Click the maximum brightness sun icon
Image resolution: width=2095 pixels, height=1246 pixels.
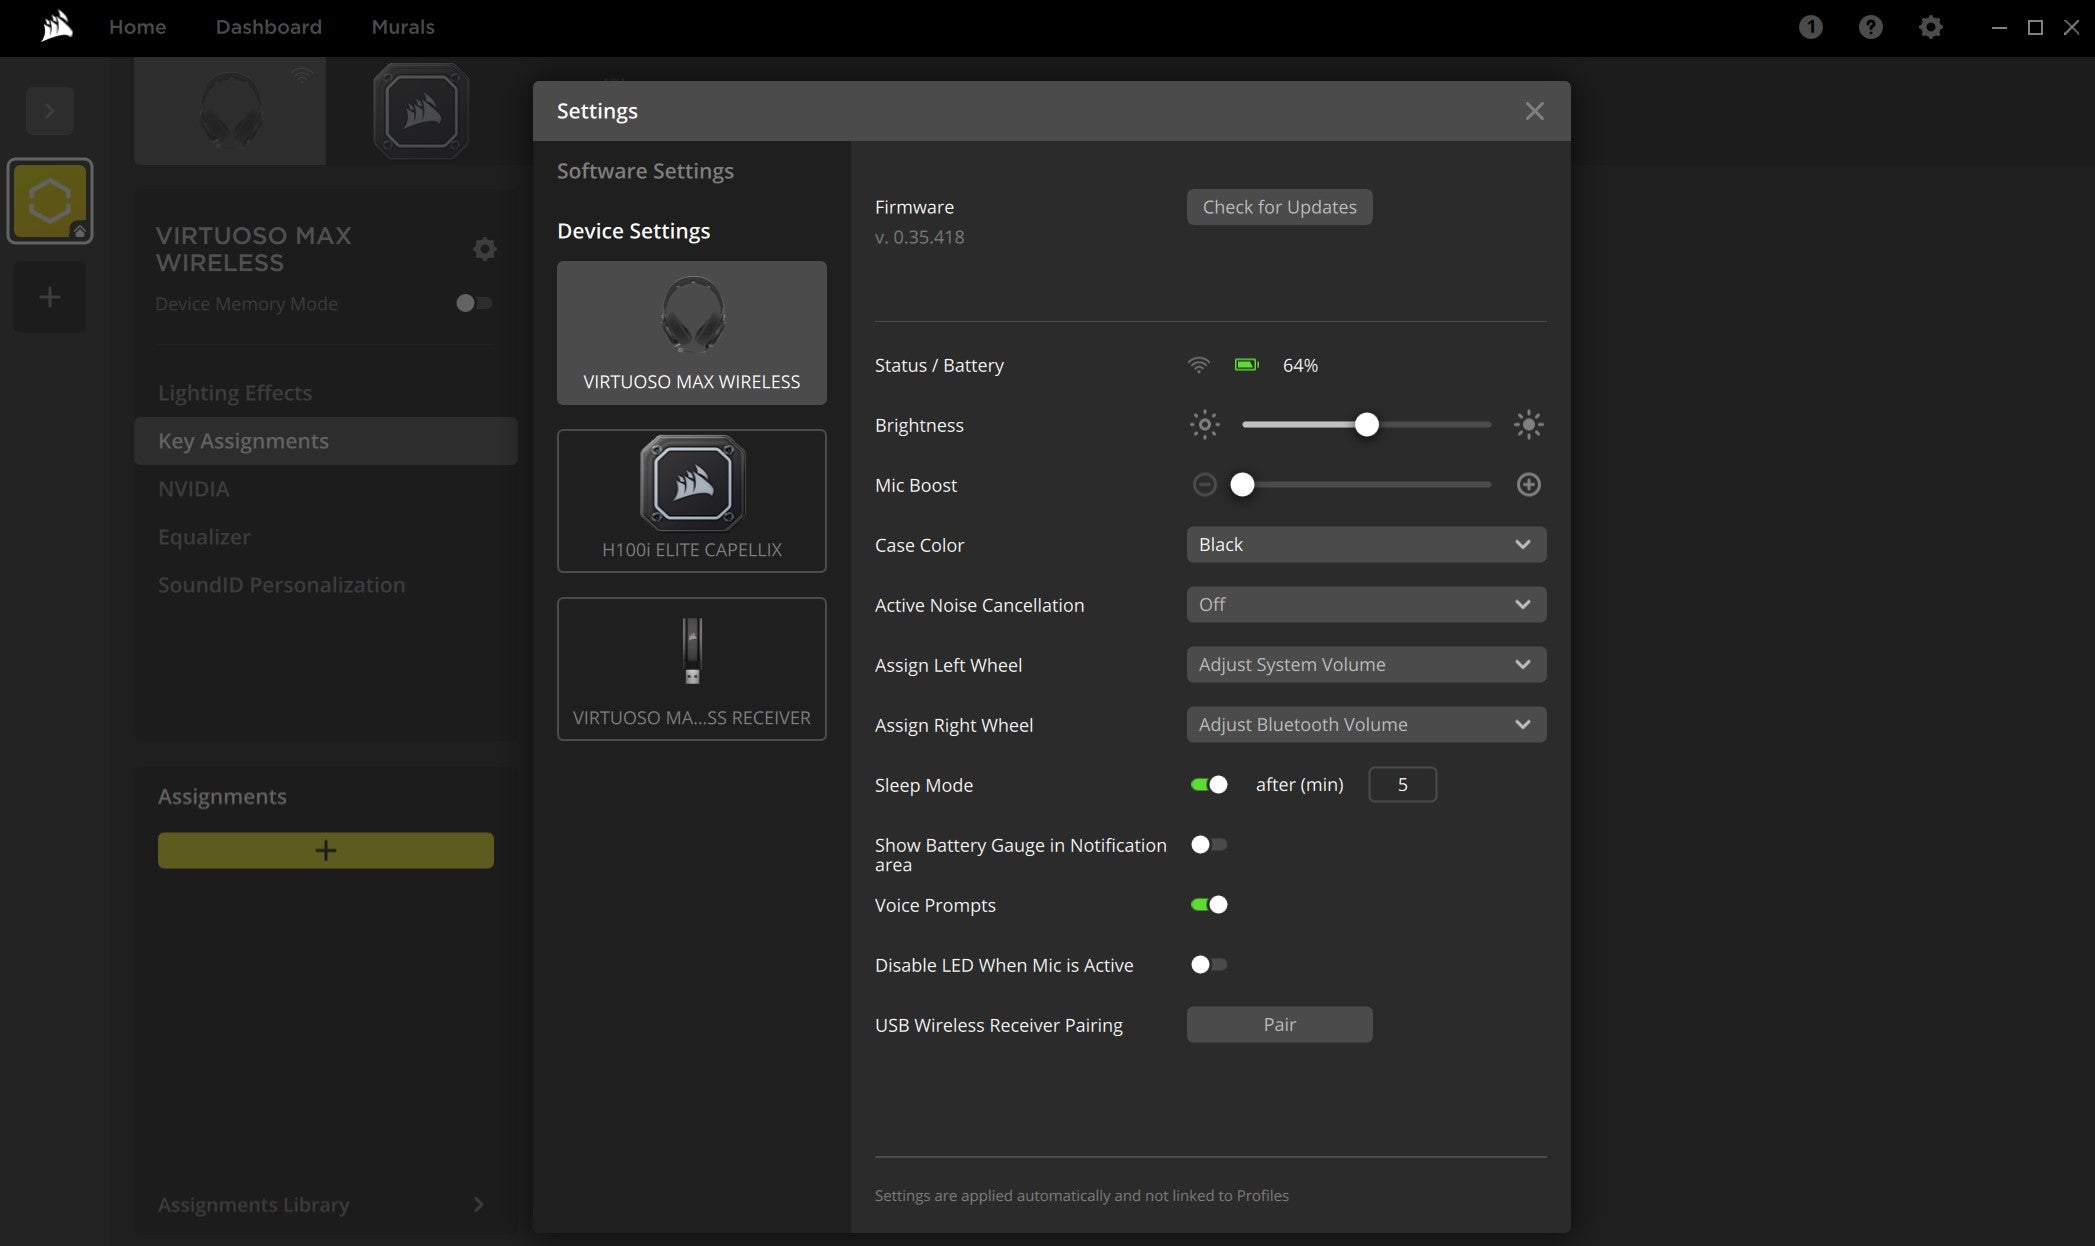1528,425
